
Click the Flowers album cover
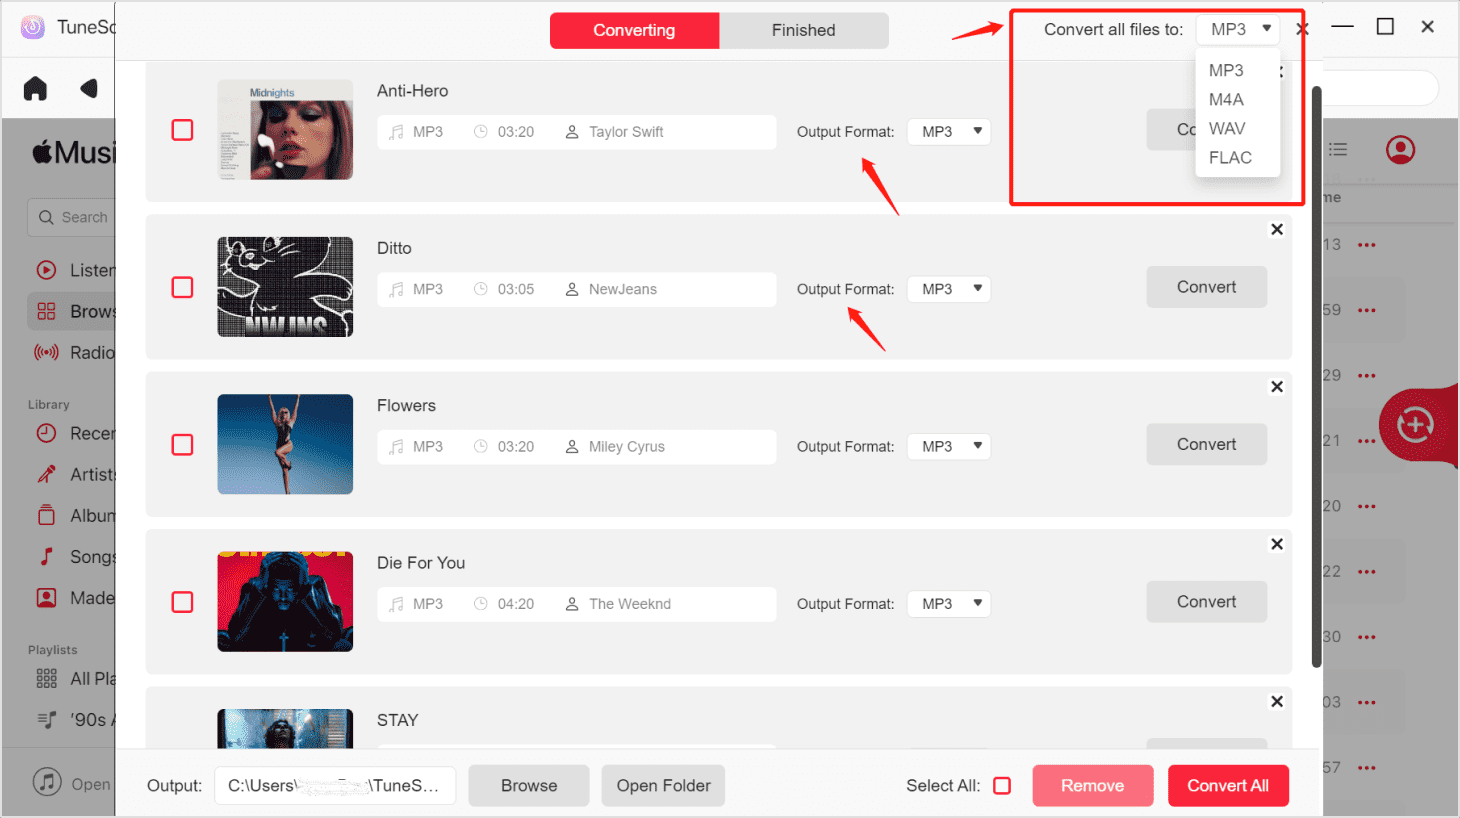click(285, 444)
